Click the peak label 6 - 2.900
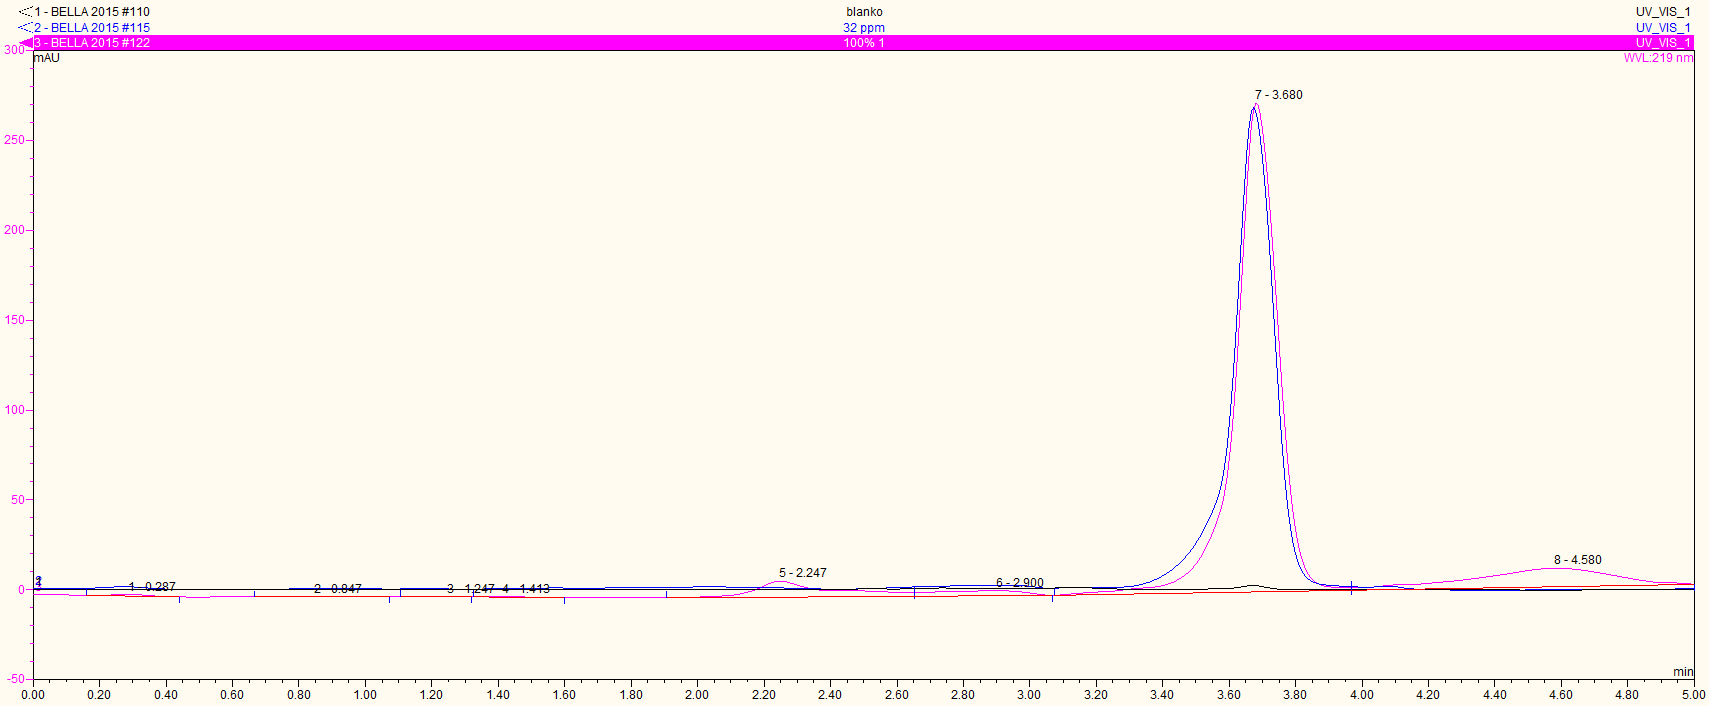This screenshot has height=706, width=1709. coord(1020,583)
